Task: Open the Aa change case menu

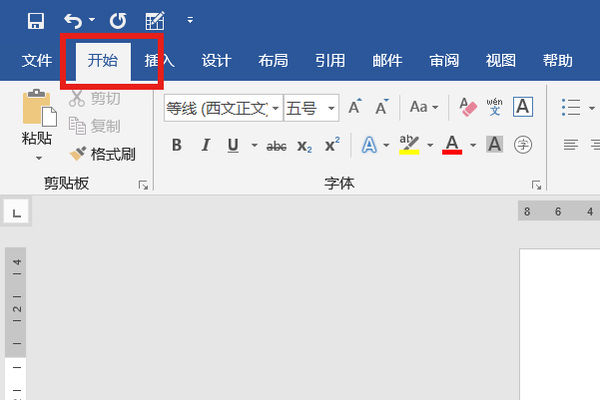Action: [424, 107]
